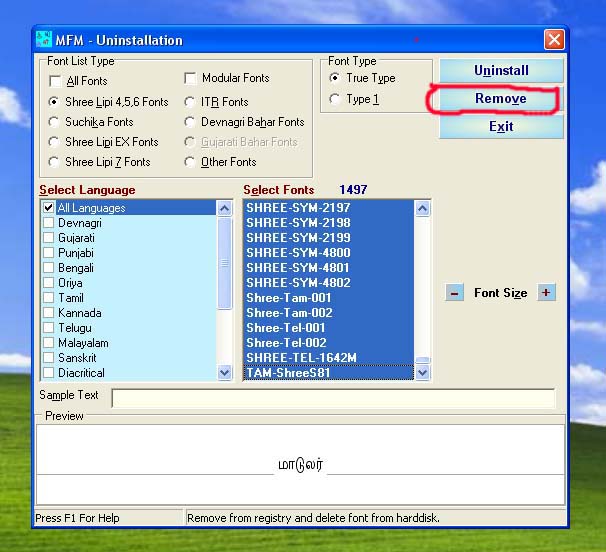Check the Malayalam language box
This screenshot has height=552, width=606.
point(48,343)
